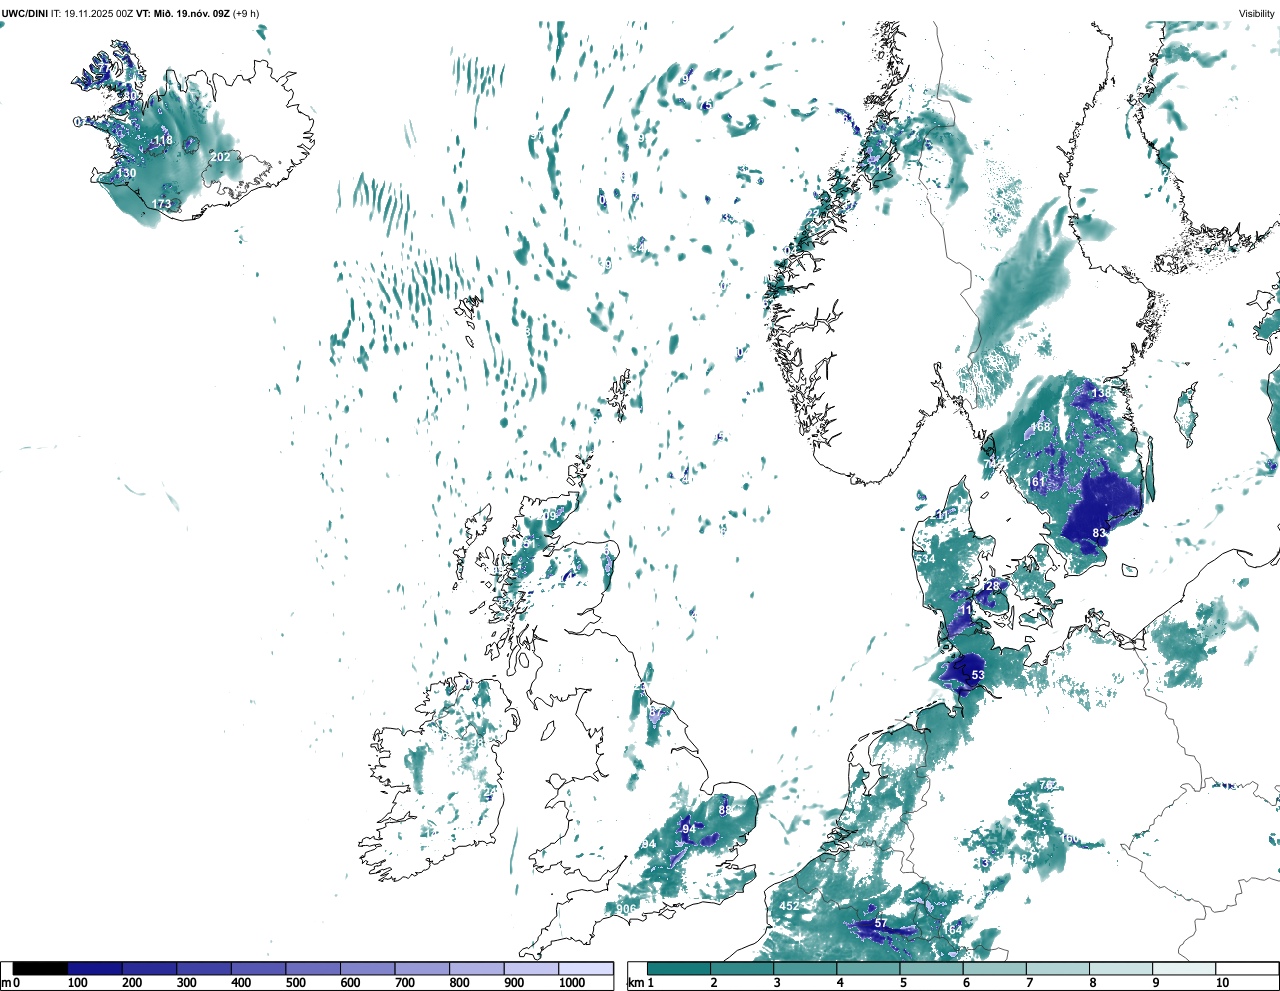This screenshot has width=1280, height=991.
Task: Click the 1–2 km dark teal legend swatch
Action: tap(679, 969)
